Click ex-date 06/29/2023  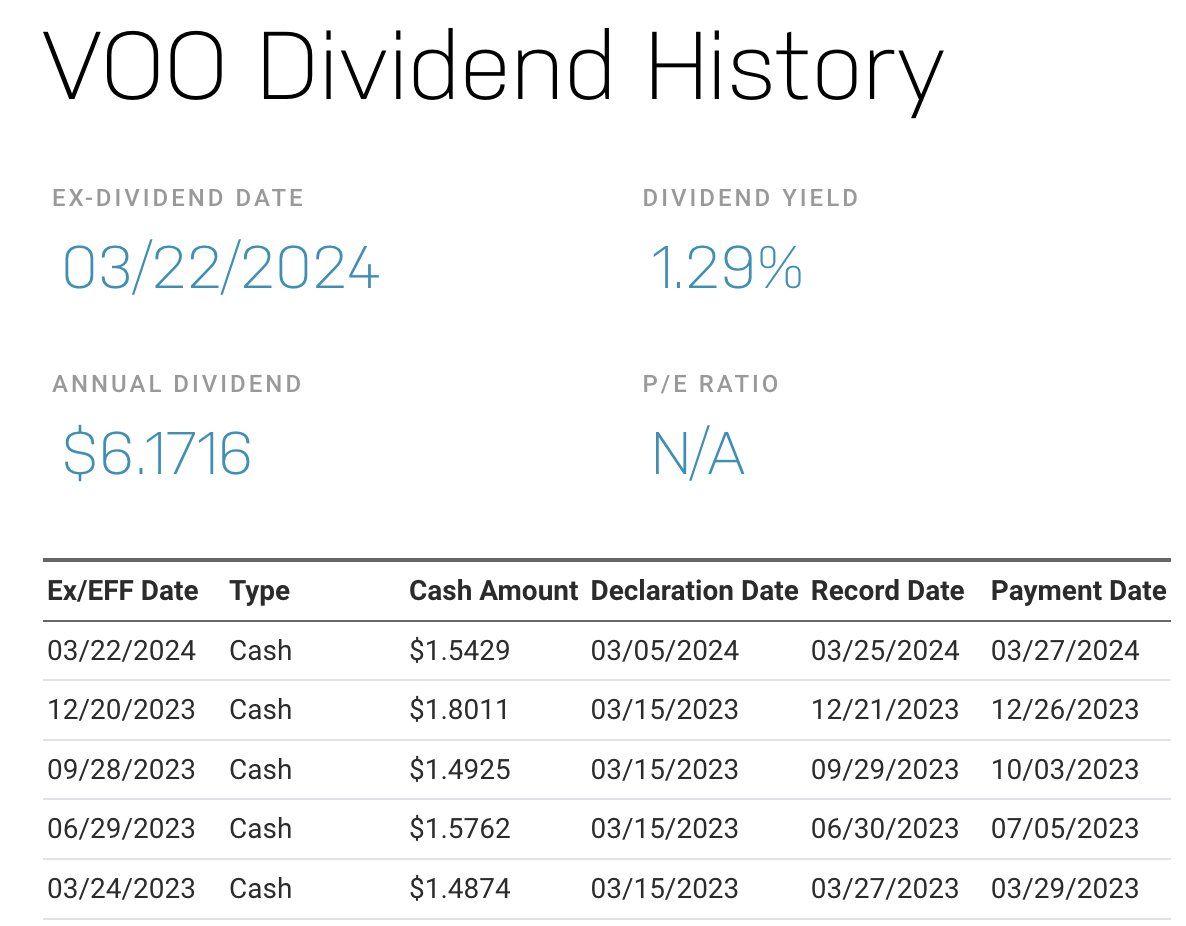coord(121,828)
